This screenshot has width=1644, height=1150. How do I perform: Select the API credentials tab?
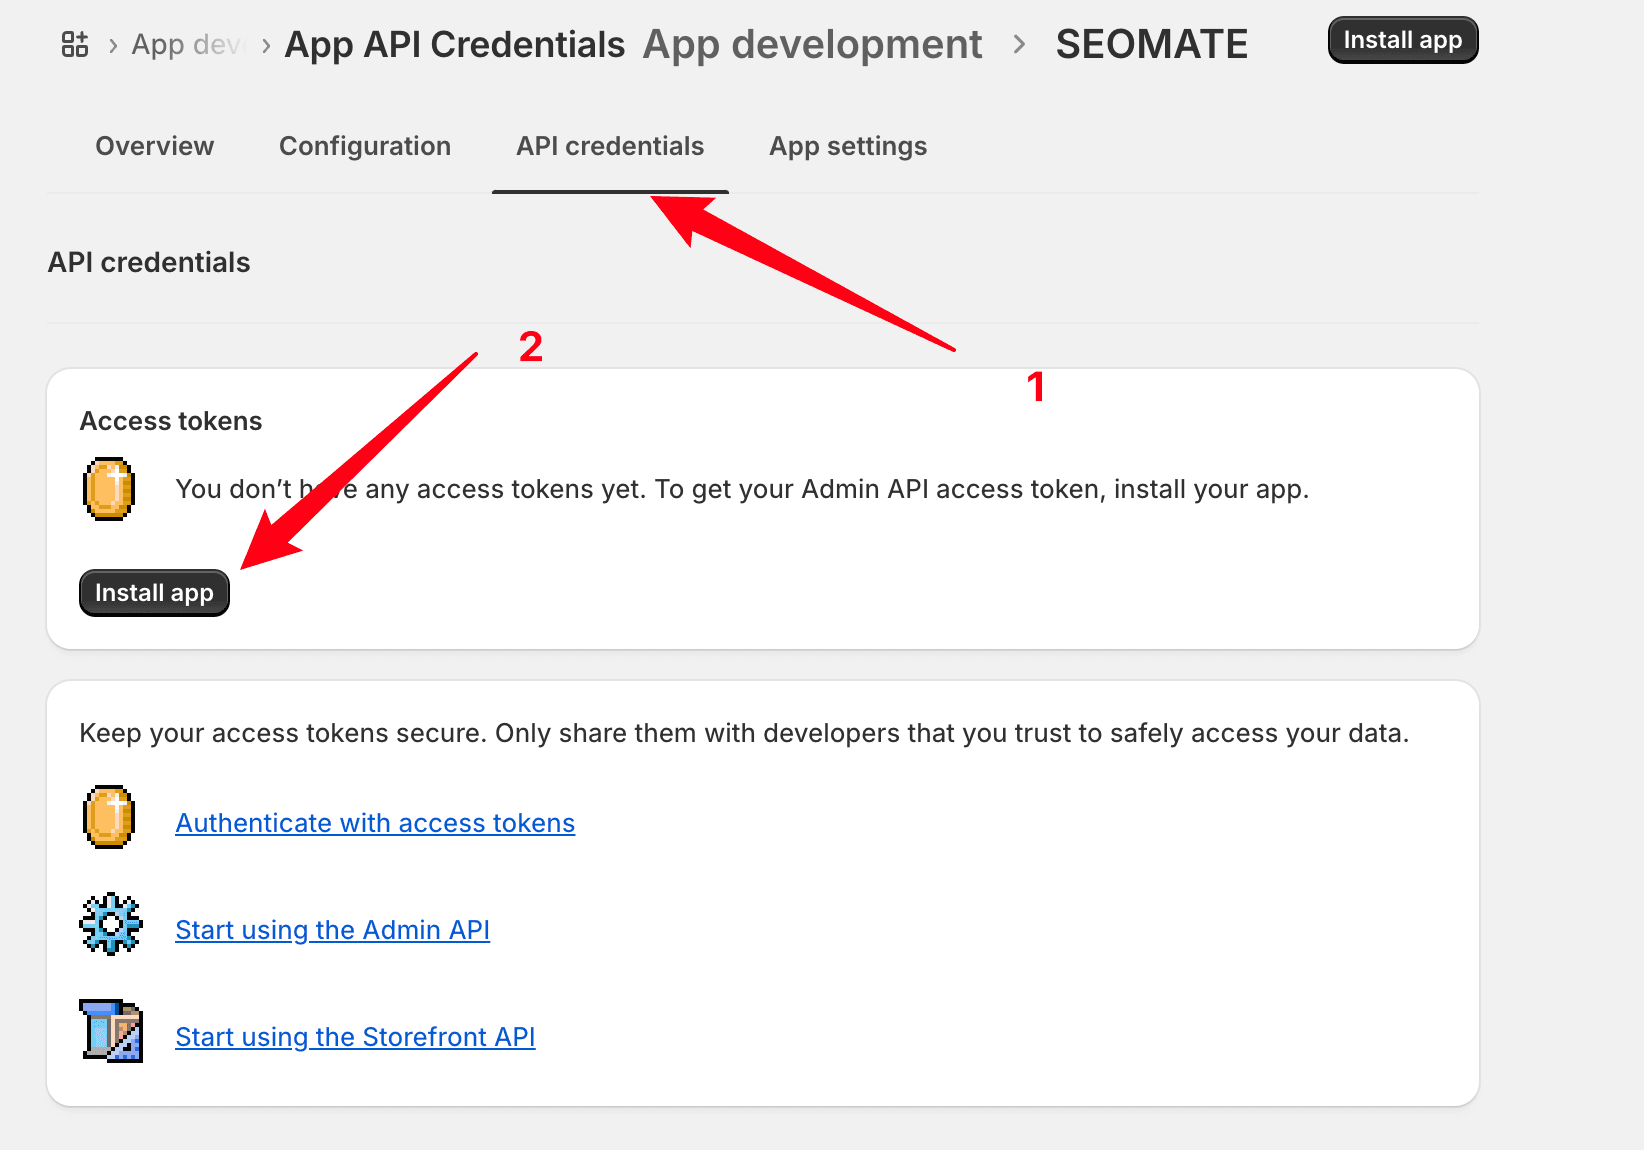coord(609,146)
